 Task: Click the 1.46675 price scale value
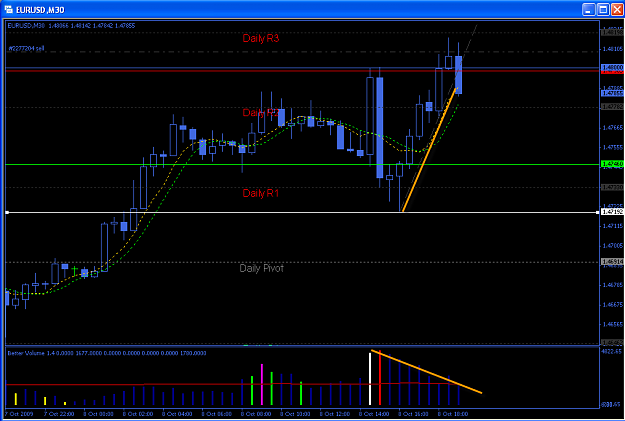click(x=613, y=305)
